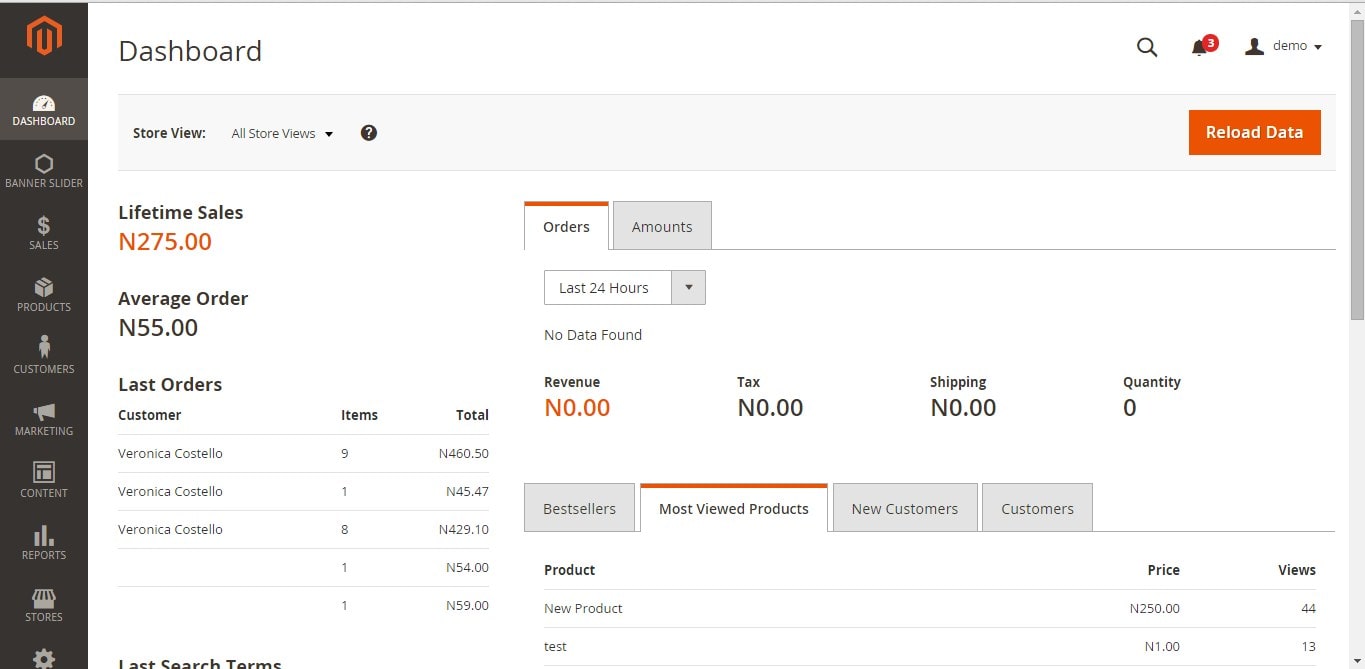The image size is (1365, 669).
Task: Switch to the Orders tab
Action: (x=566, y=226)
